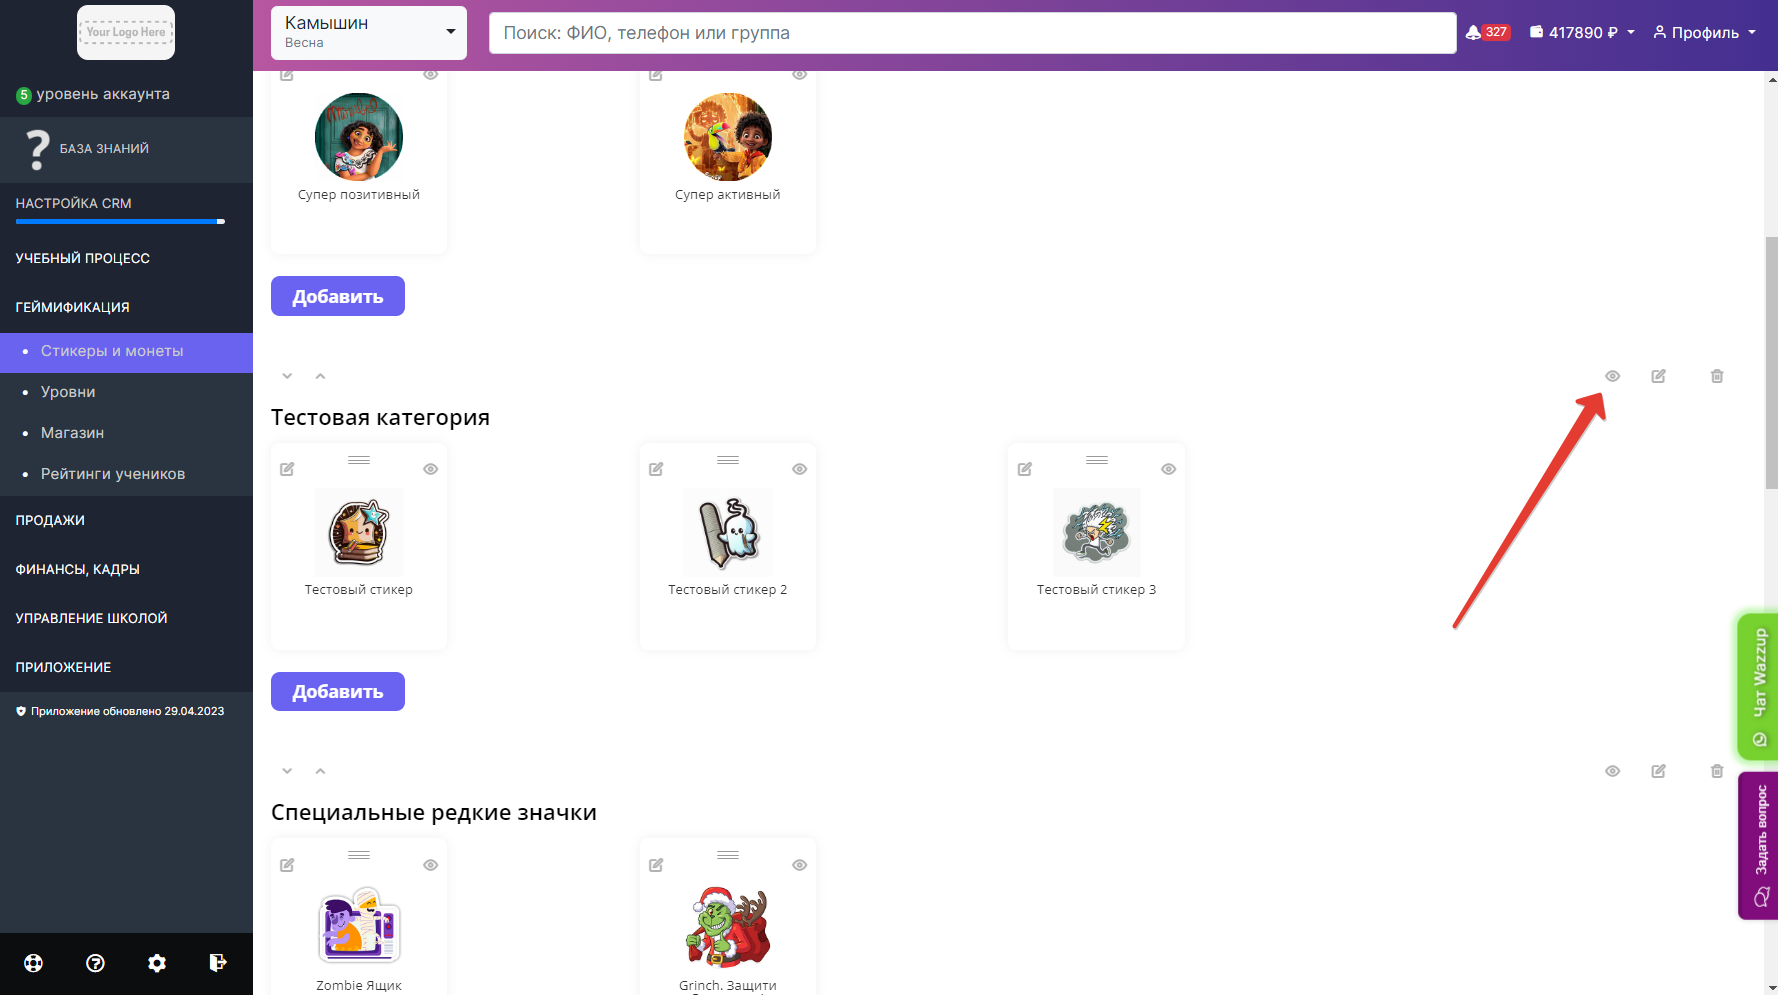The height and width of the screenshot is (995, 1778).
Task: Click the НАСТРОЙКА CRM progress bar
Action: 120,221
